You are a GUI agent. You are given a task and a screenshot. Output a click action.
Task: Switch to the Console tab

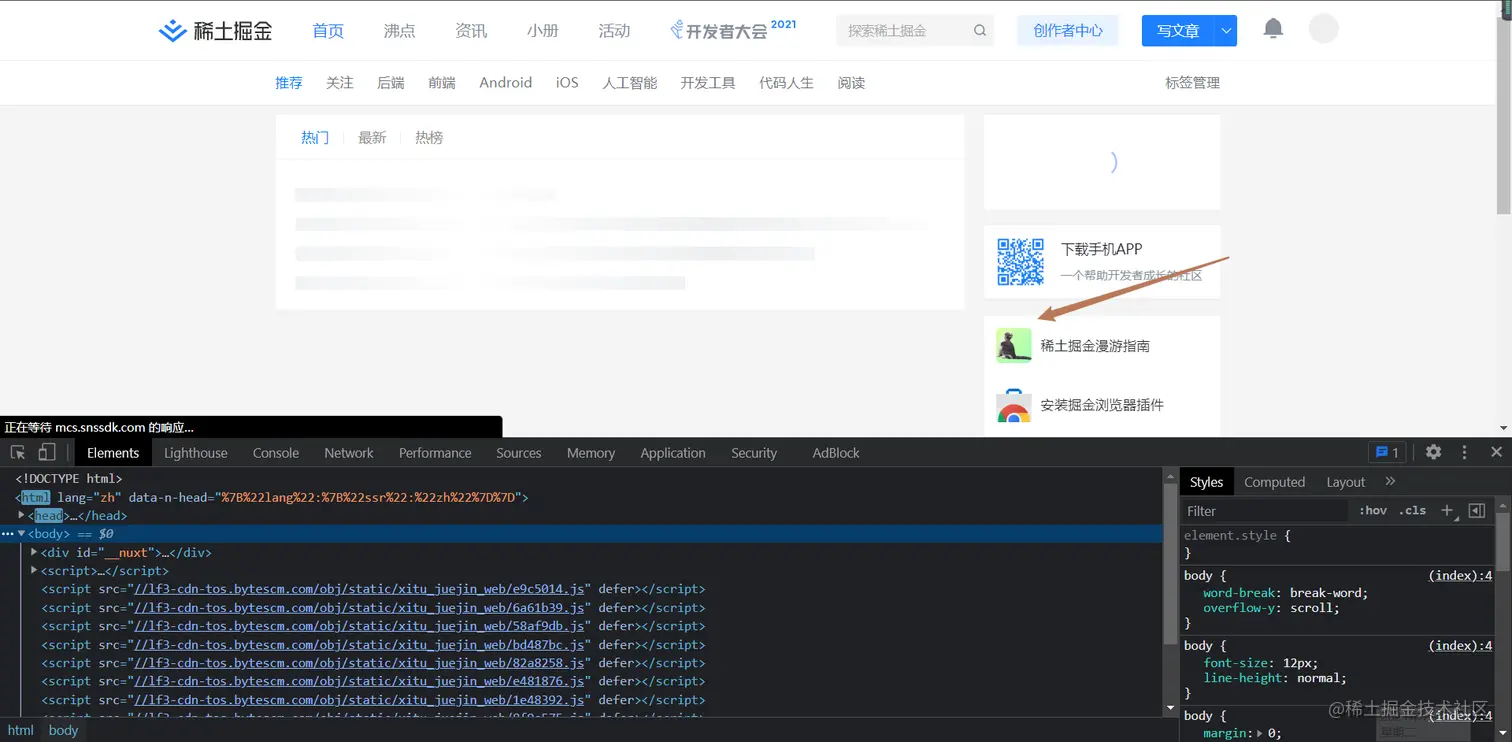pos(276,452)
